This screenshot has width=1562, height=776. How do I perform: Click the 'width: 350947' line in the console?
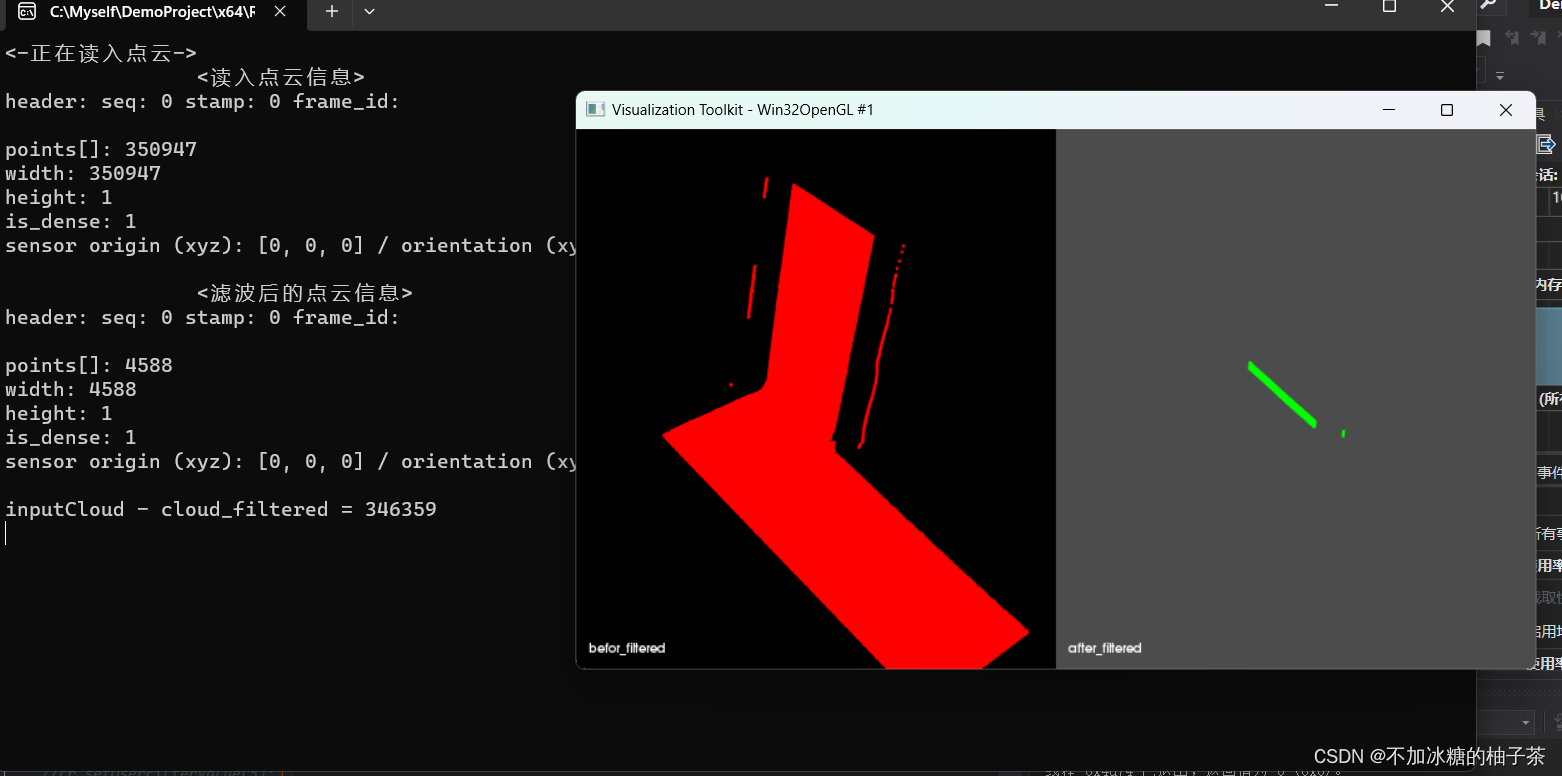pos(83,174)
